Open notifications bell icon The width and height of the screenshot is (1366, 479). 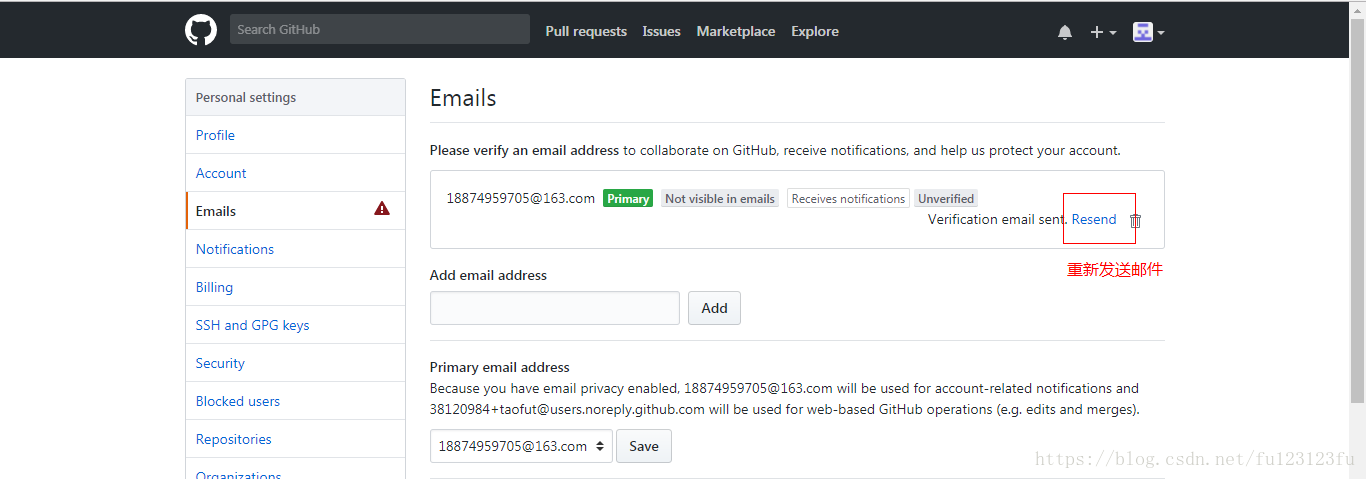pyautogui.click(x=1065, y=32)
